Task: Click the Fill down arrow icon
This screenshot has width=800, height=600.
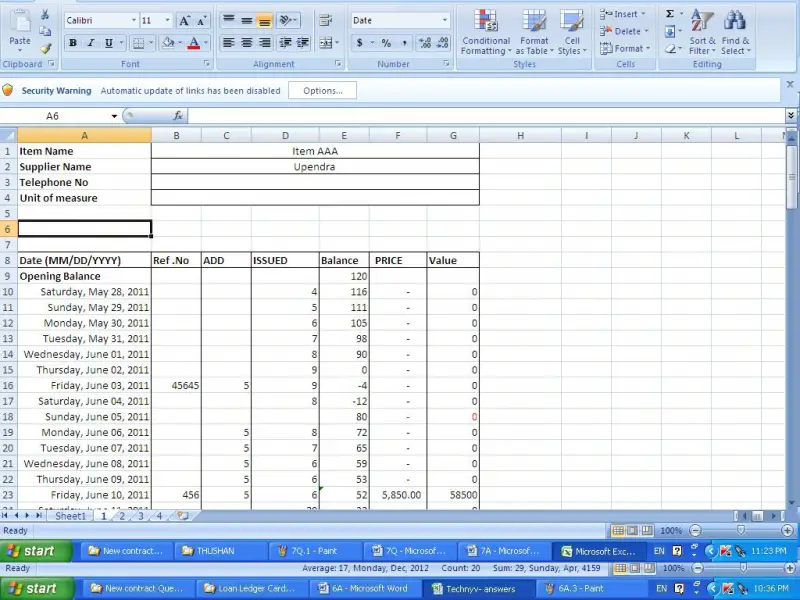Action: (x=670, y=32)
